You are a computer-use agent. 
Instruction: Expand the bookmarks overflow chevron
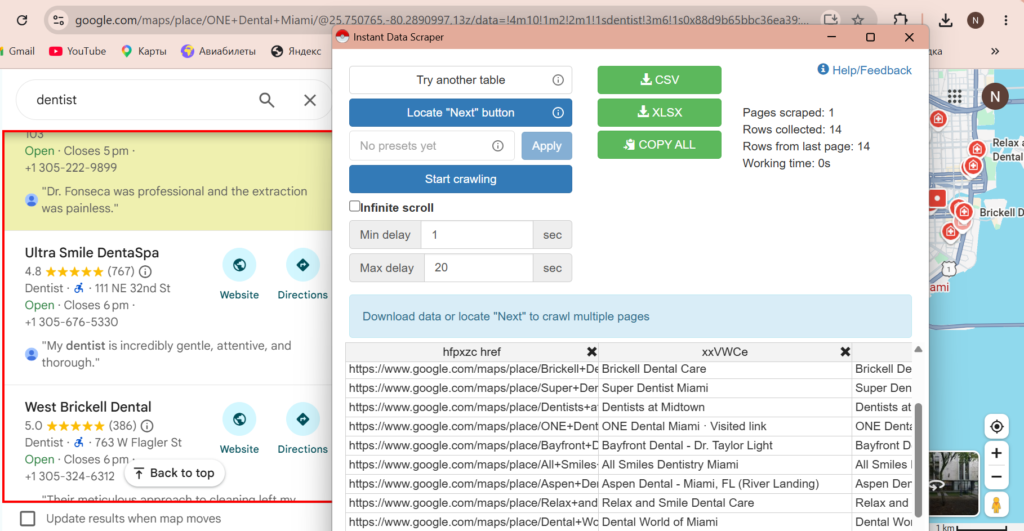995,51
